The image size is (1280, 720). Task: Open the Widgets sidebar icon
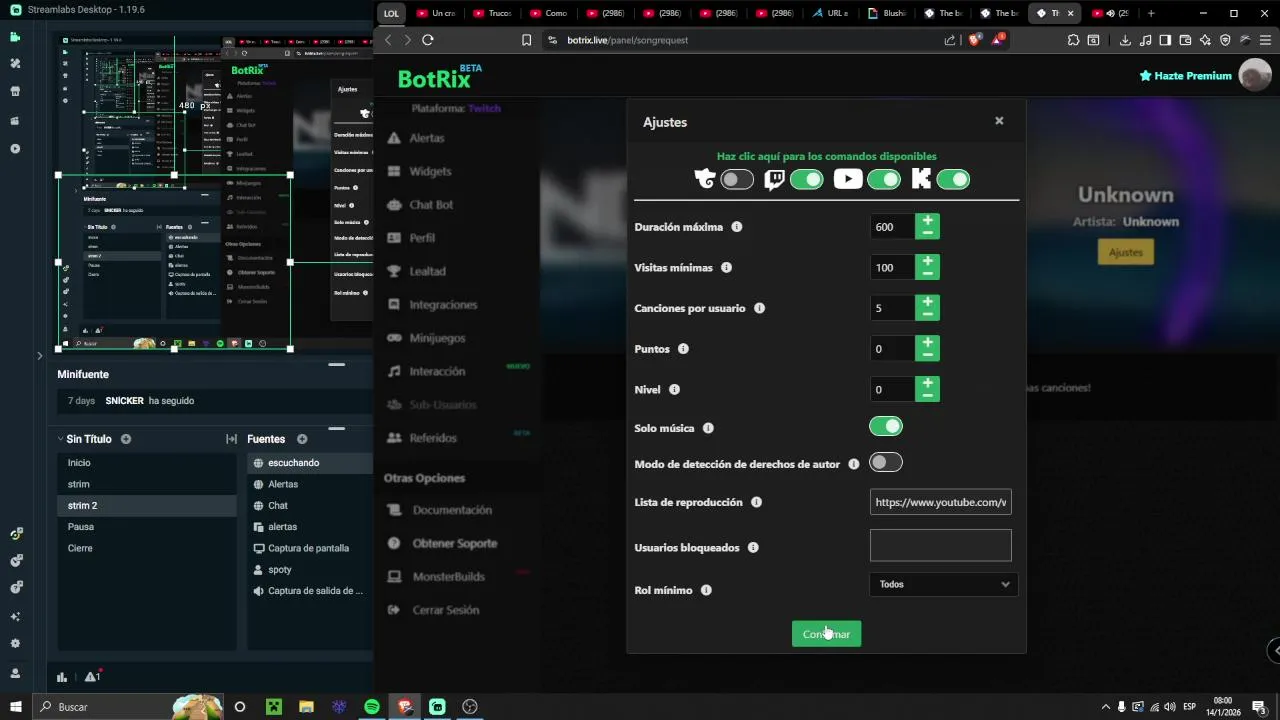394,171
